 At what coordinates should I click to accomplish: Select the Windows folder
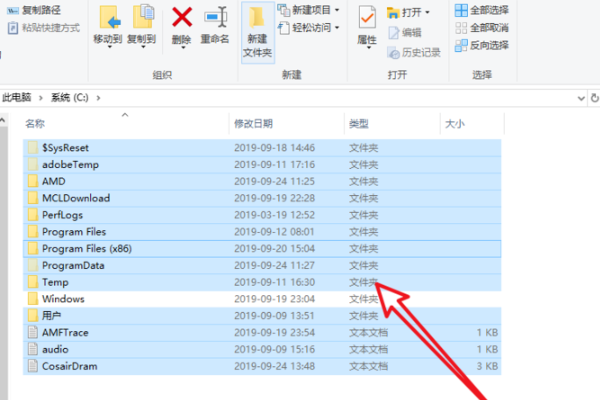coord(262,299)
